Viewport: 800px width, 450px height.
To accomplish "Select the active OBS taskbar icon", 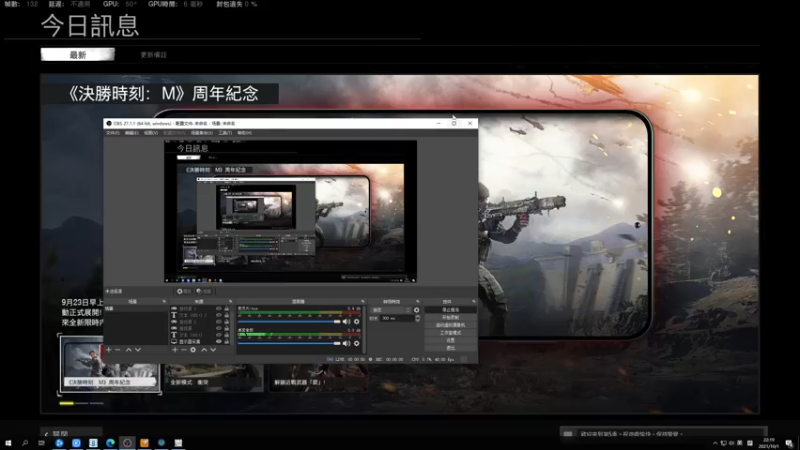I will tap(128, 443).
